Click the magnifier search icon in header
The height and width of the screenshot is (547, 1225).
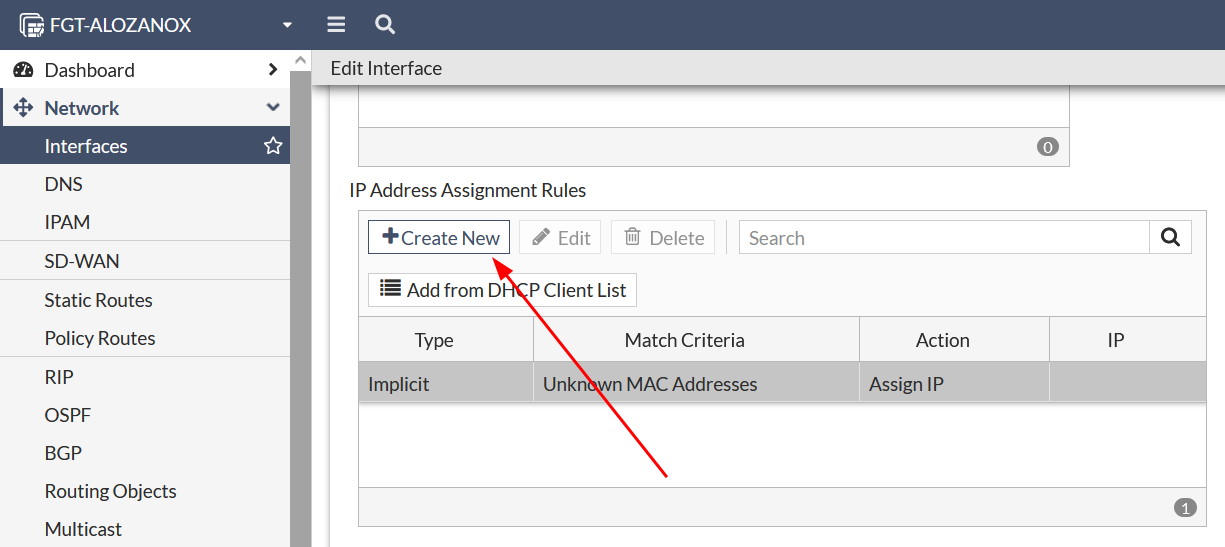[384, 25]
